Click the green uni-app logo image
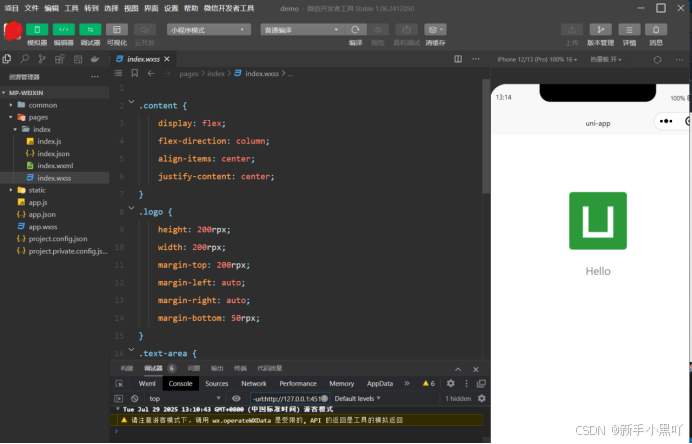This screenshot has height=444, width=692. [598, 221]
